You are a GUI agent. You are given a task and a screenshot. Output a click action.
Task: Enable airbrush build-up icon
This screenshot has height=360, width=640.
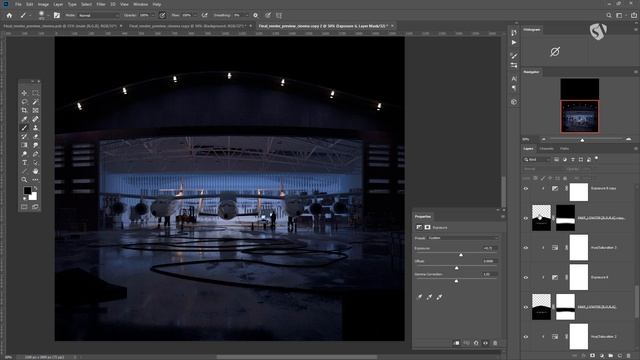(x=204, y=15)
